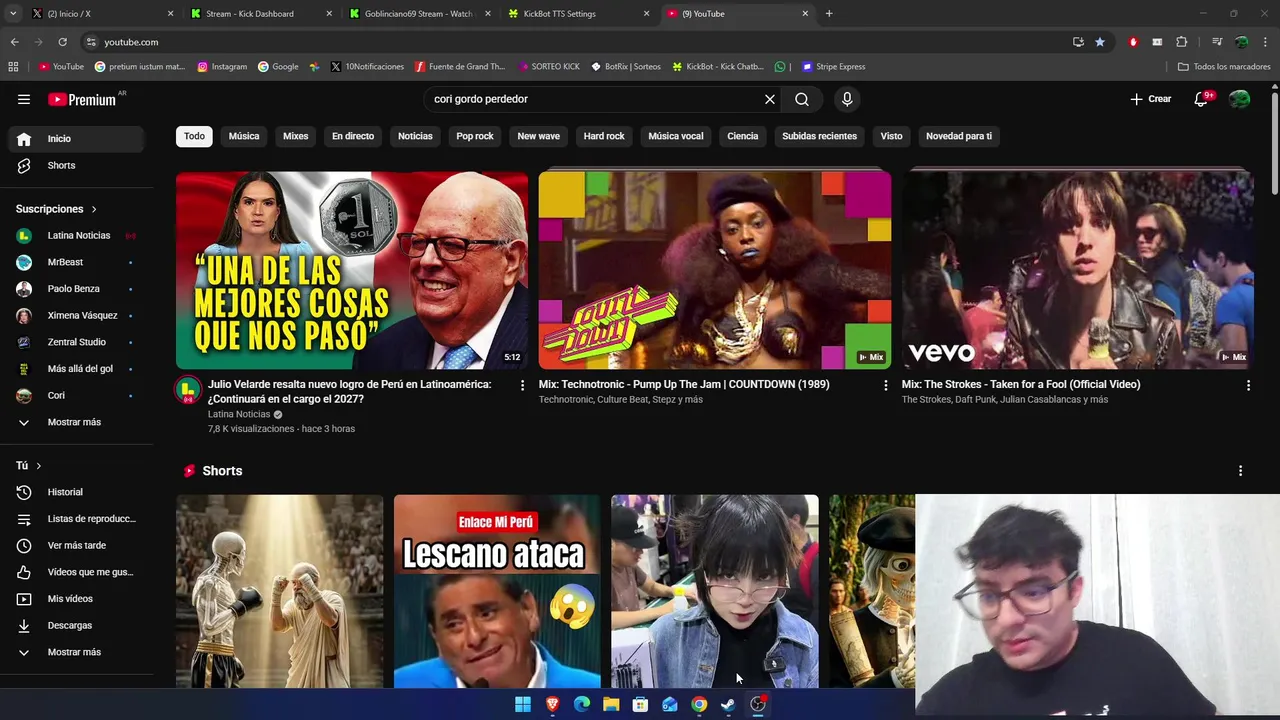
Task: Open options for The Strokes mix
Action: [1248, 385]
